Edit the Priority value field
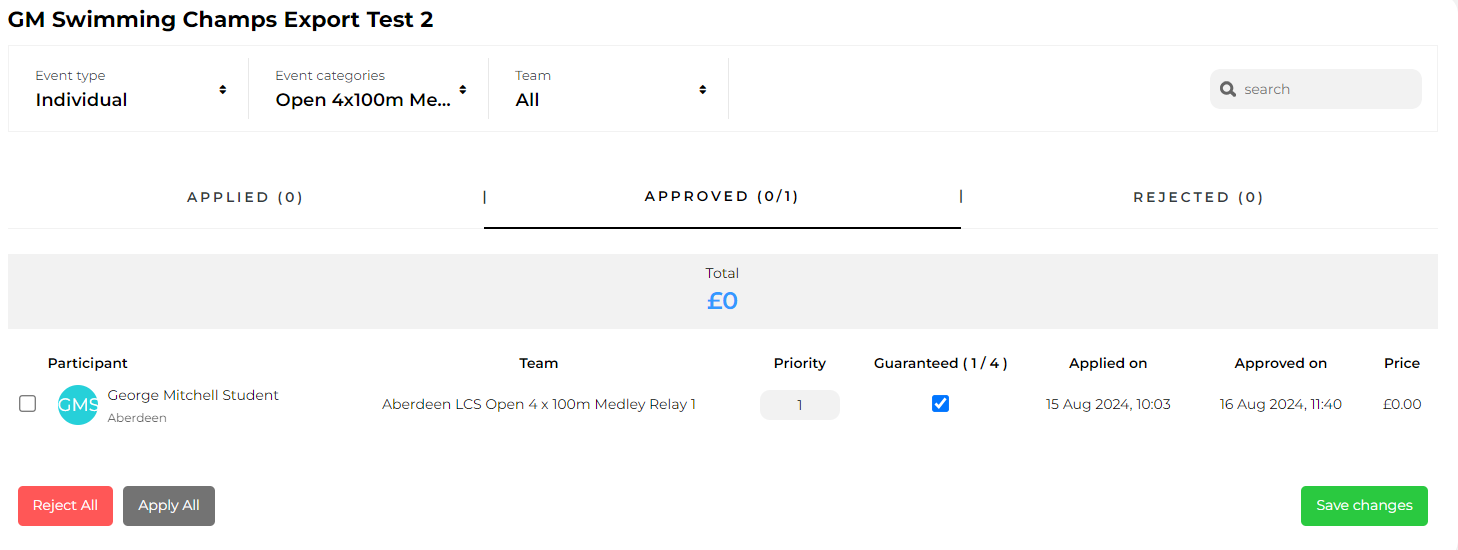 (x=800, y=405)
